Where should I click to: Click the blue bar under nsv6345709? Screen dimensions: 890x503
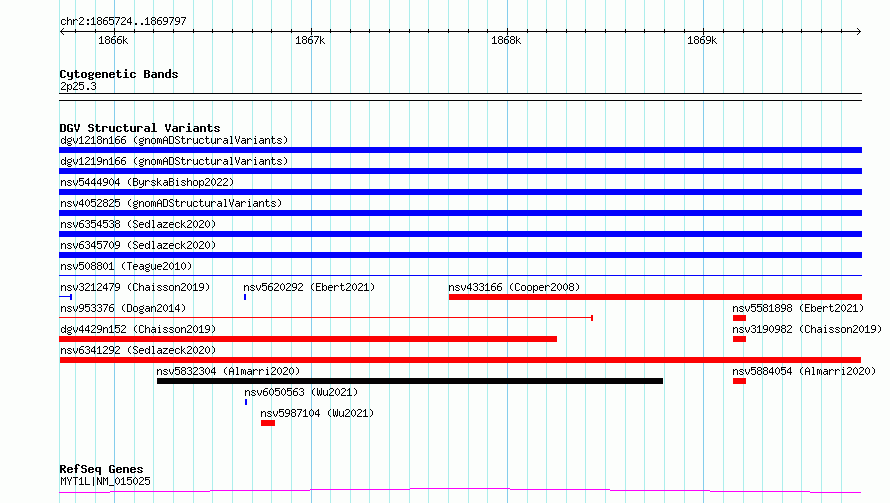460,255
